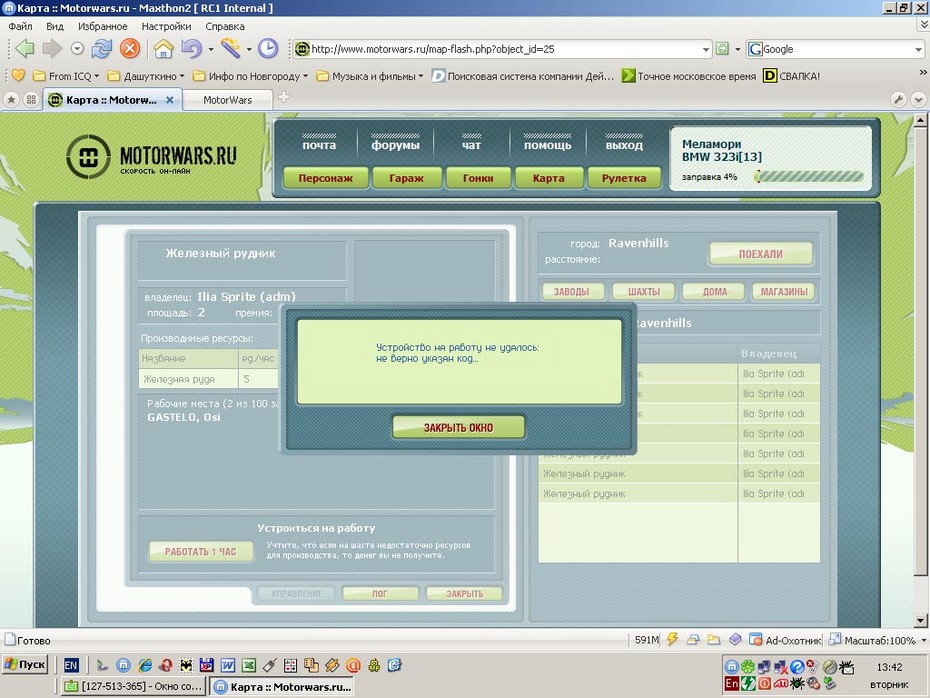Click the ШАХТЫ filter button

(x=644, y=292)
